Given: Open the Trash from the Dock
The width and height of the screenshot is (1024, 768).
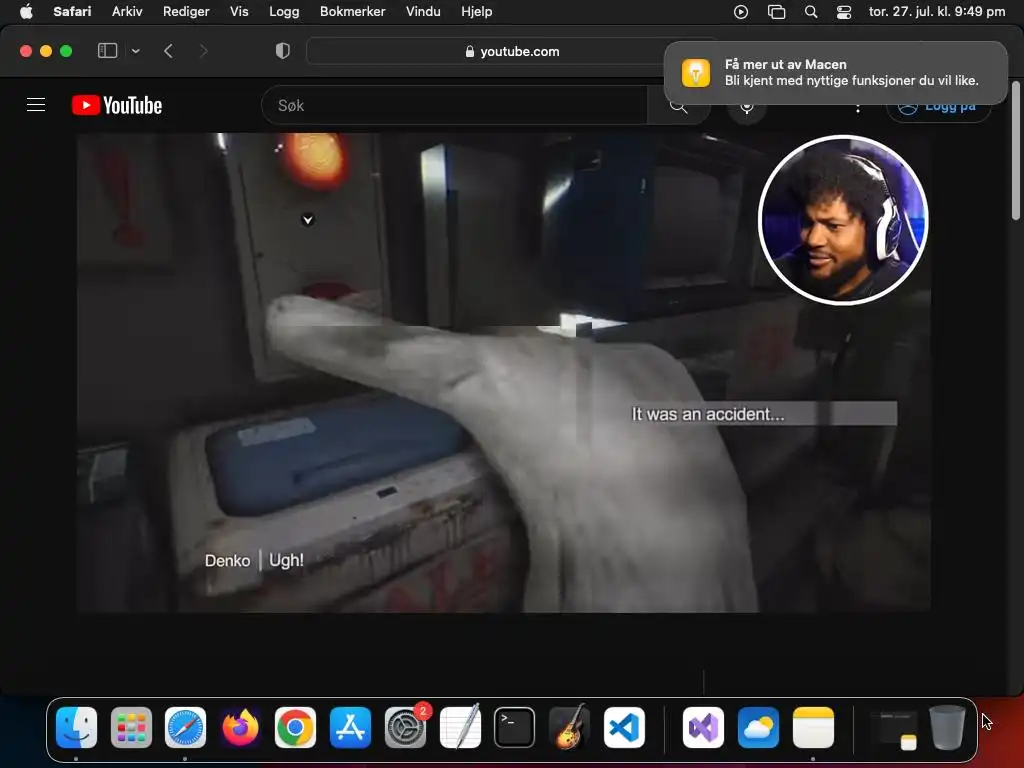Looking at the screenshot, I should pyautogui.click(x=948, y=728).
